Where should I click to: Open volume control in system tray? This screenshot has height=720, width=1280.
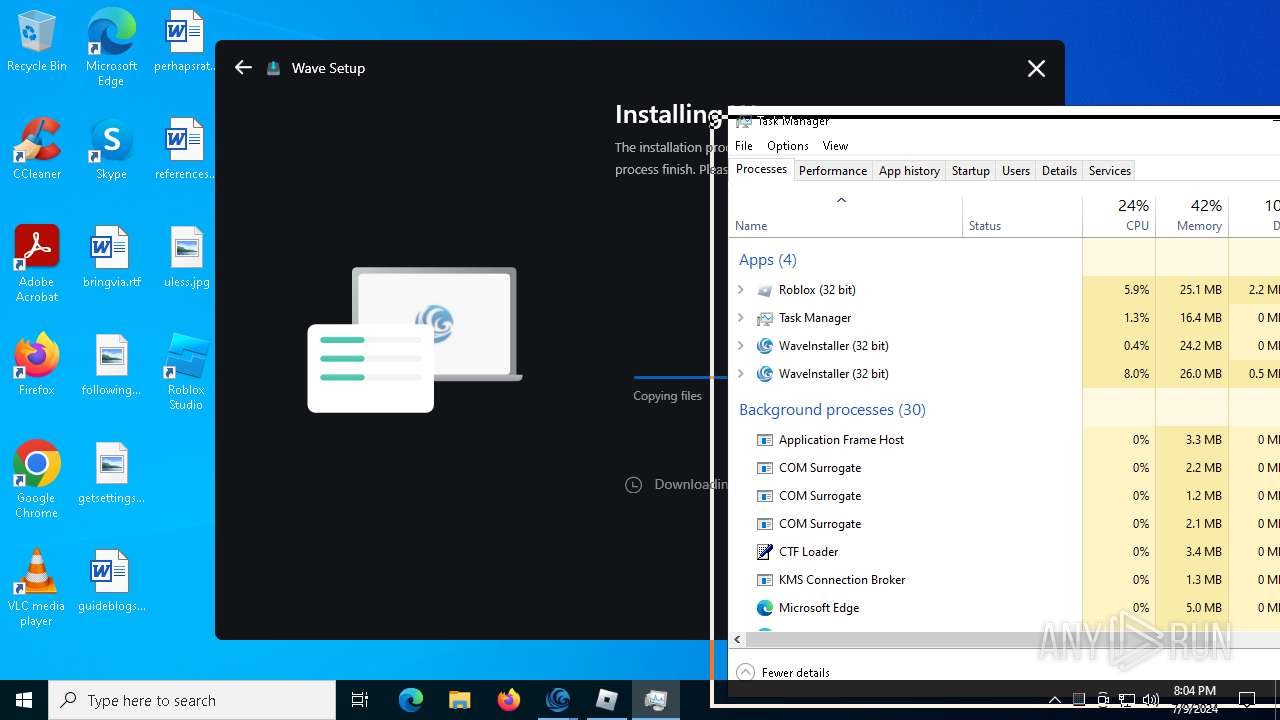tap(1151, 700)
